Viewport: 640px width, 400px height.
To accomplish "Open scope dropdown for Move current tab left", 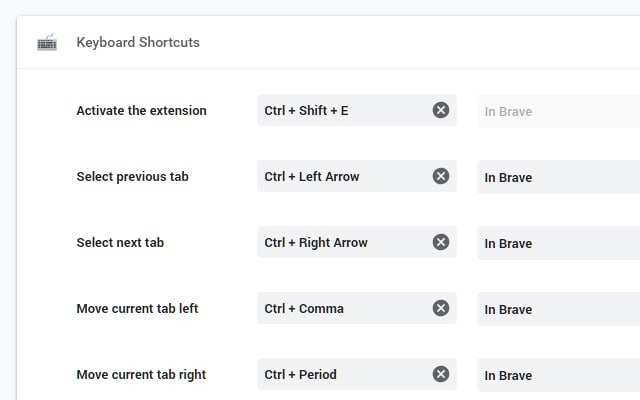I will tap(558, 309).
